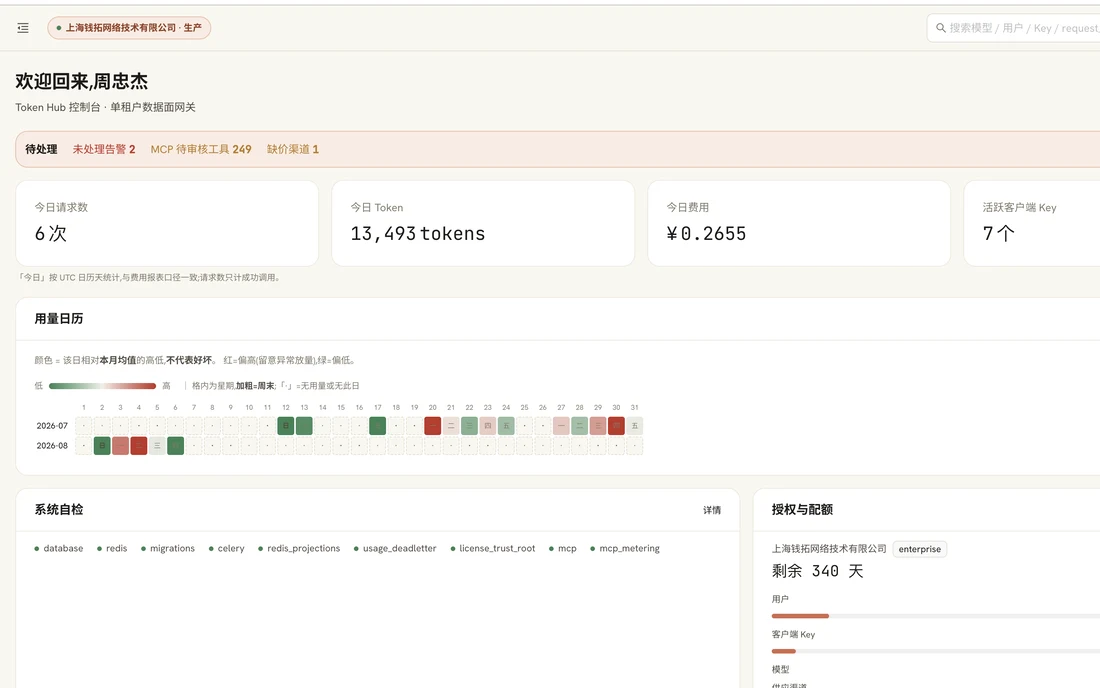Select the 2026-07 day 27 calendar cell

click(x=561, y=426)
